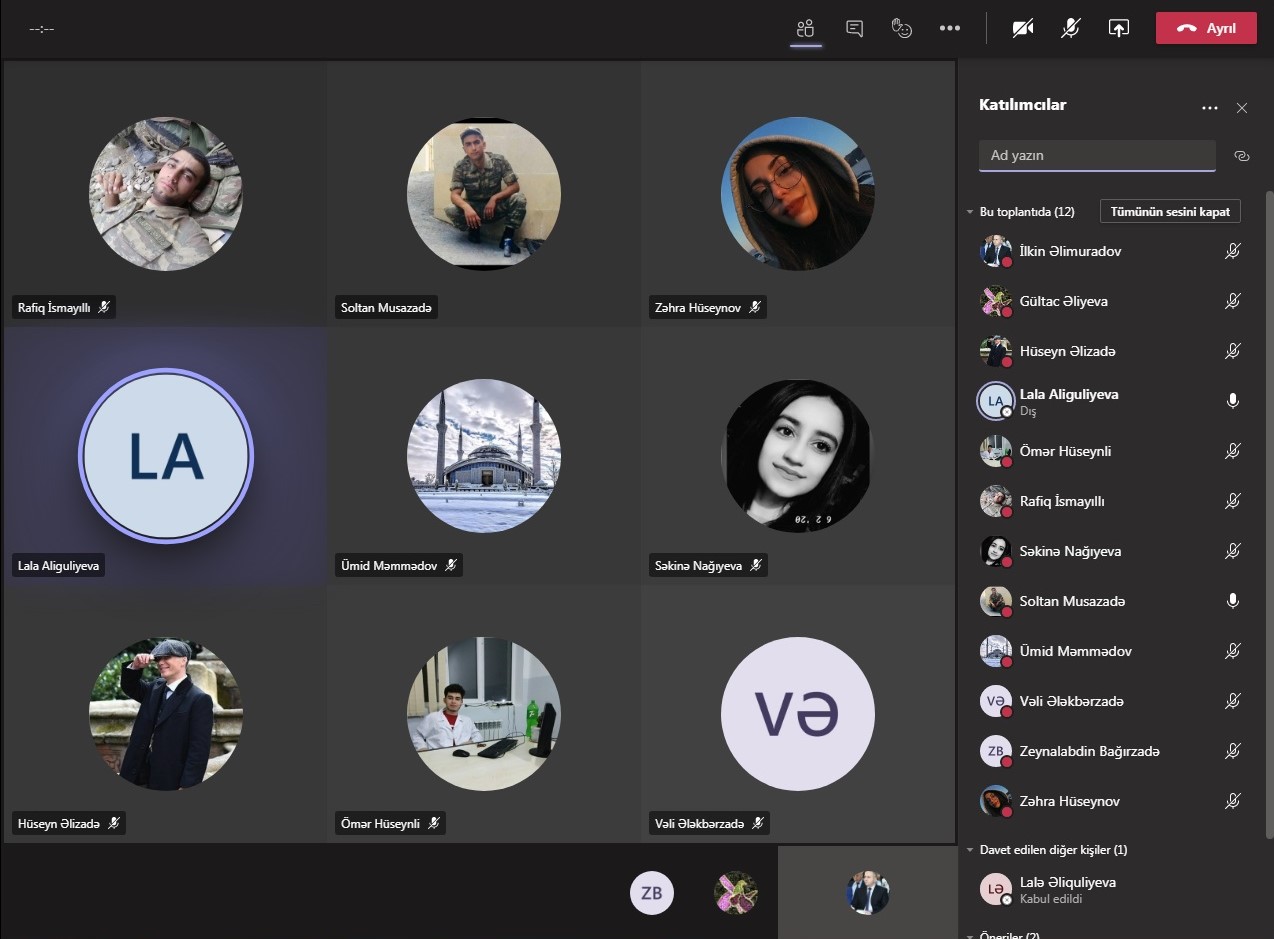Select Səkinə Nağıyeva in participant list
Viewport: 1274px width, 939px height.
tap(1070, 551)
